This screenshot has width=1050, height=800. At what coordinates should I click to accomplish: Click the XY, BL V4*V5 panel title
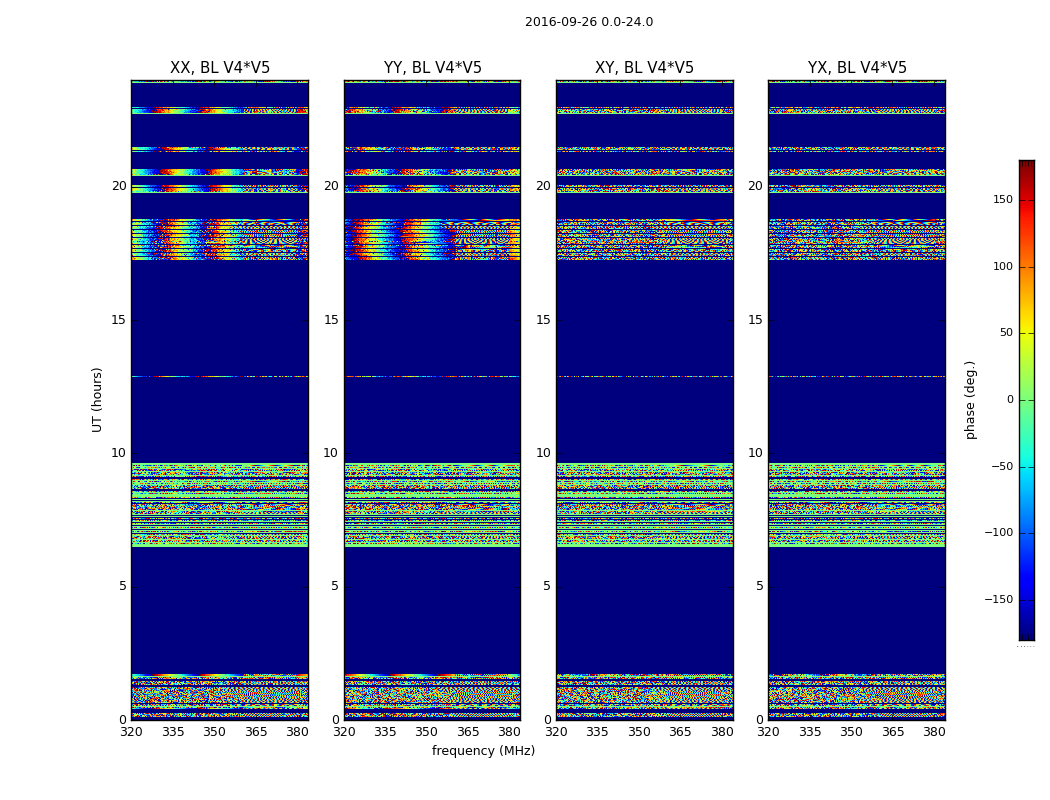tap(644, 68)
